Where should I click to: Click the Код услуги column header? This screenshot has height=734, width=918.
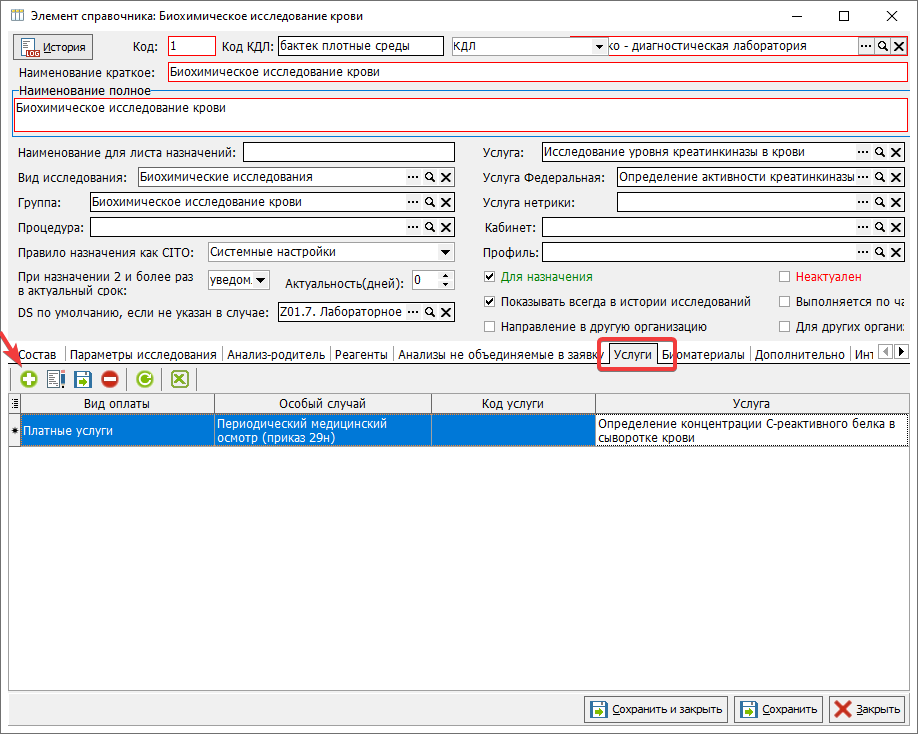coord(513,403)
